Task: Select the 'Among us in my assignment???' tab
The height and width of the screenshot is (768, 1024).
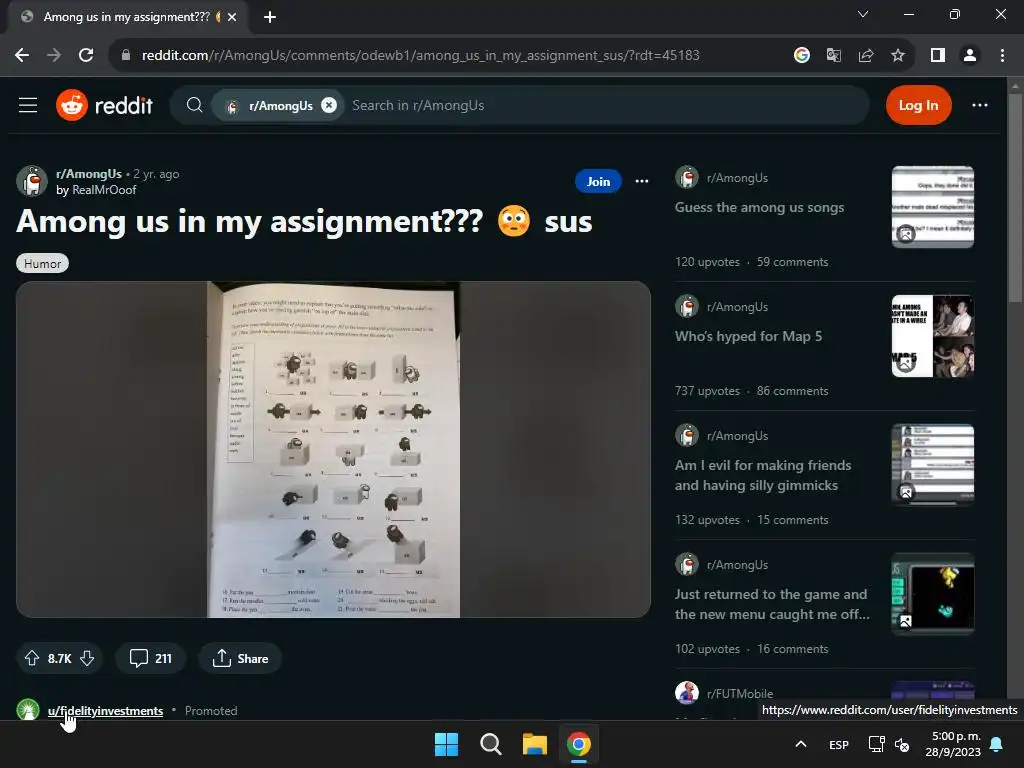Action: 127,17
